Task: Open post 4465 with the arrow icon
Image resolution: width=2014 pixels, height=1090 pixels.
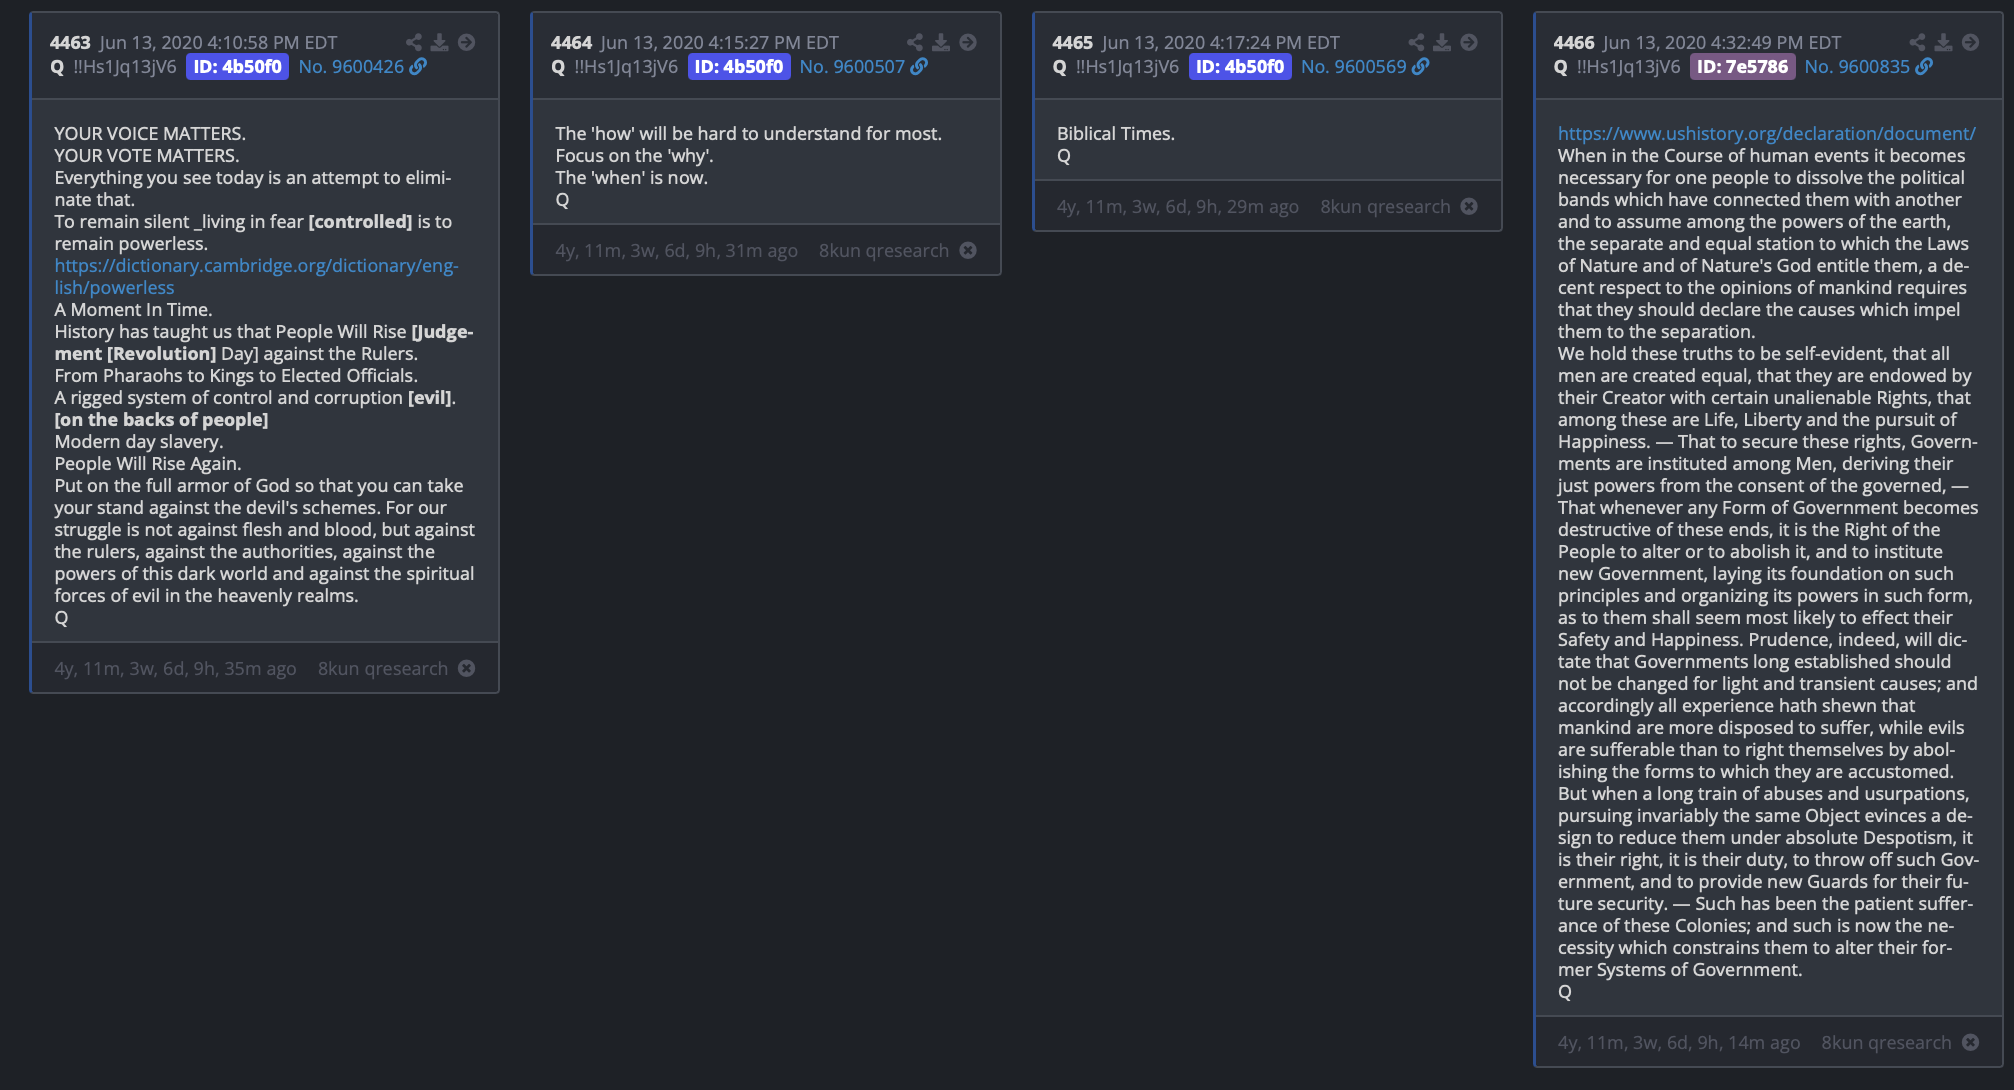Action: (1469, 42)
